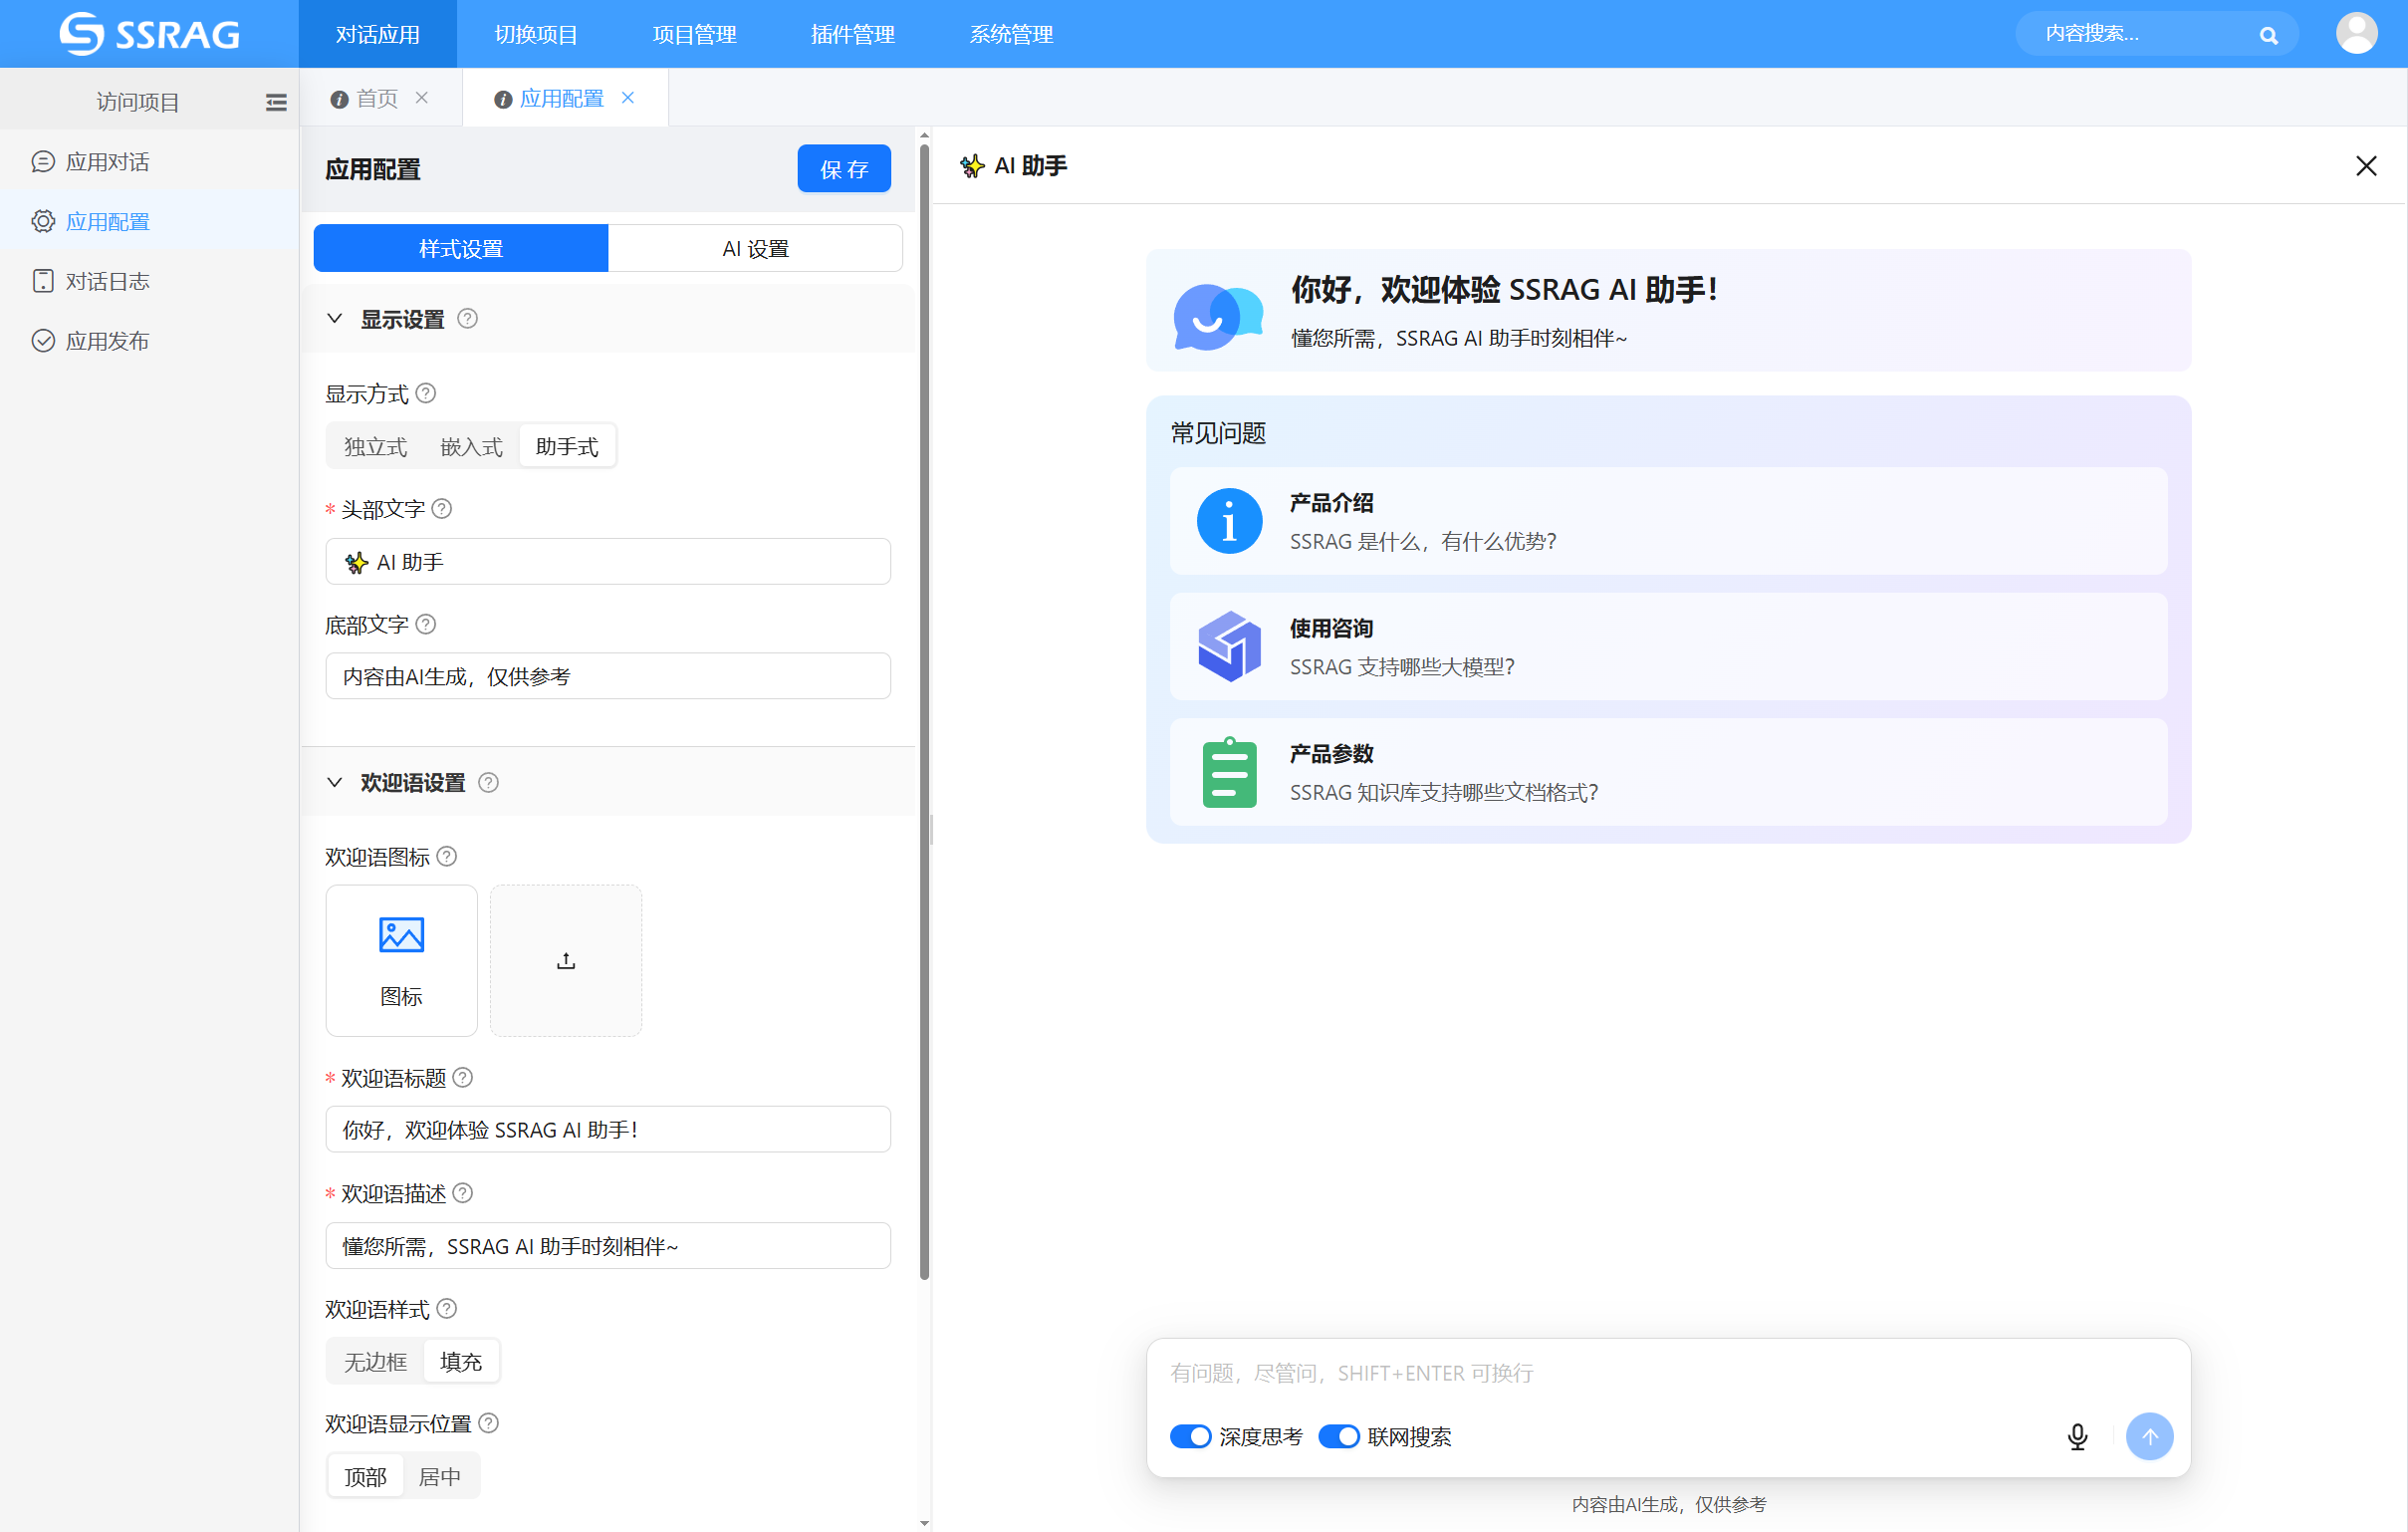Click the 欢迎语标题 input field
This screenshot has width=2408, height=1532.
point(608,1130)
